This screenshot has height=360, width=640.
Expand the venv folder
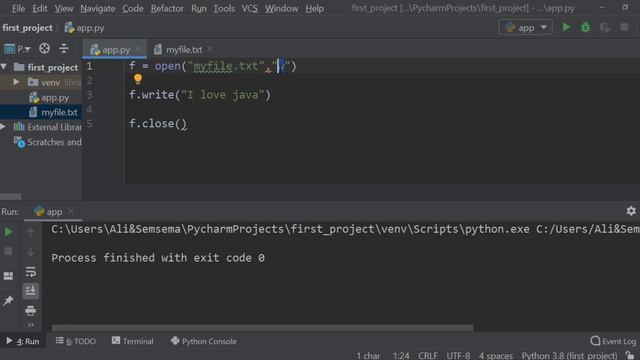click(x=16, y=82)
